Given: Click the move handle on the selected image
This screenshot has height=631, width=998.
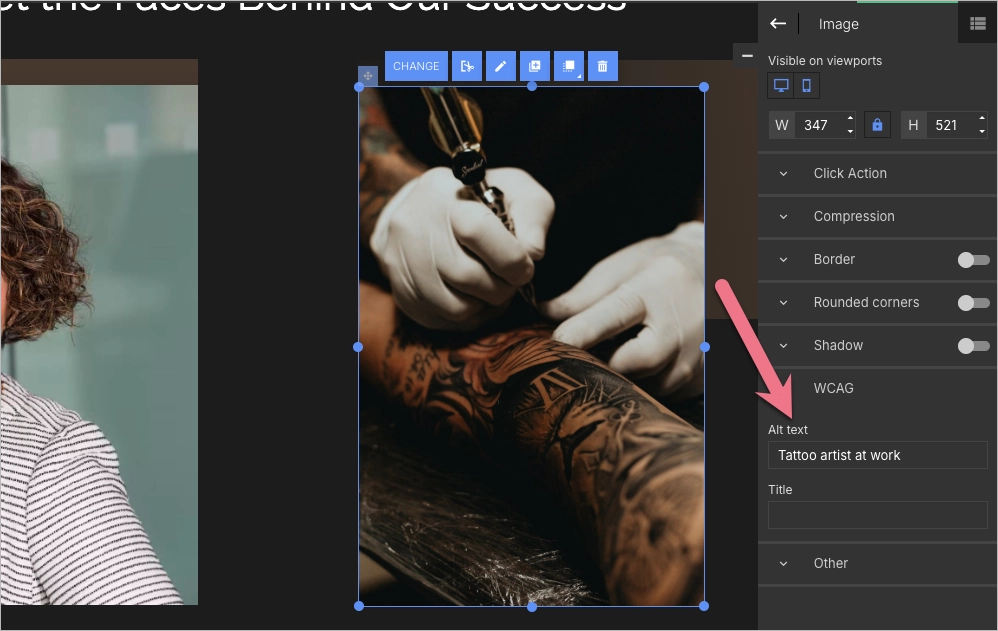Looking at the screenshot, I should (x=367, y=74).
